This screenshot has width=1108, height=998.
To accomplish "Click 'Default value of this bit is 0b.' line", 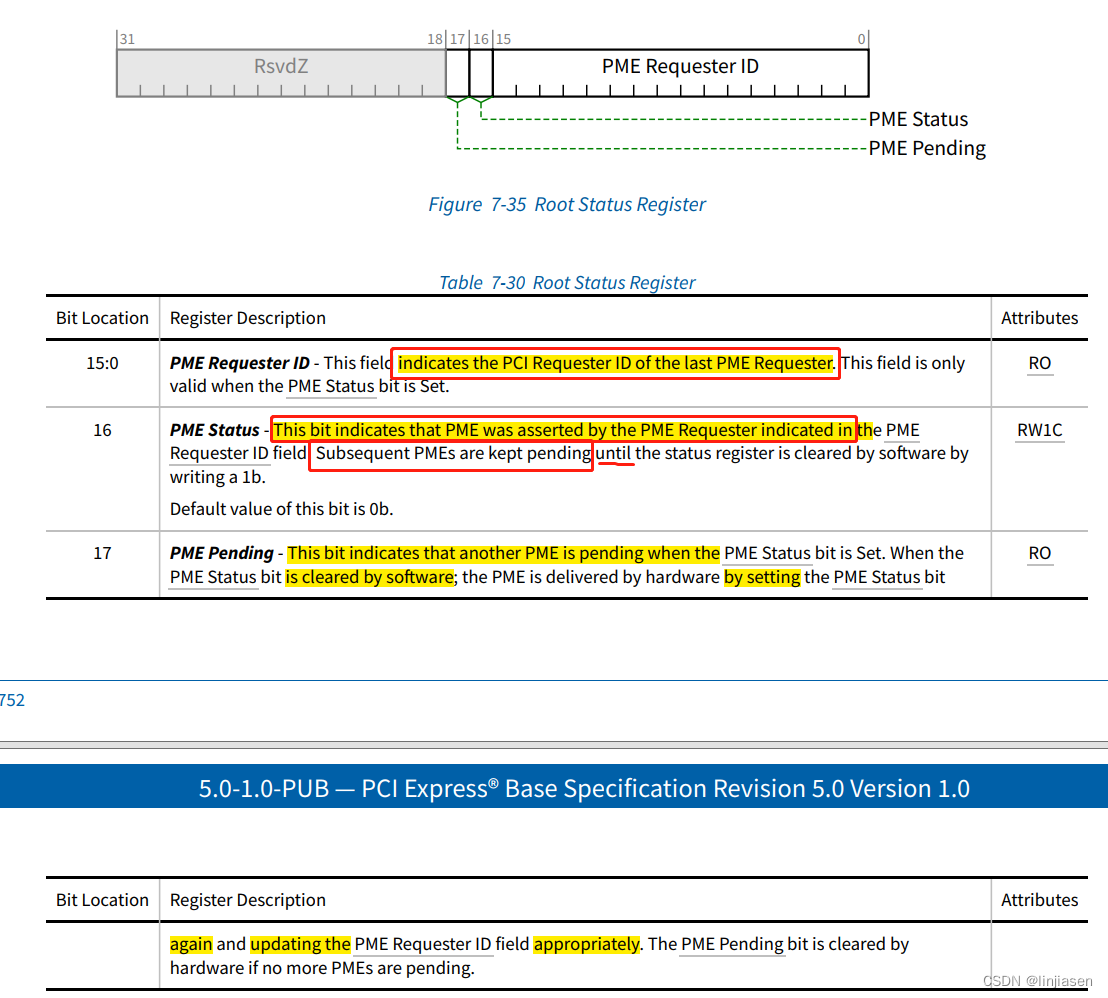I will click(281, 510).
